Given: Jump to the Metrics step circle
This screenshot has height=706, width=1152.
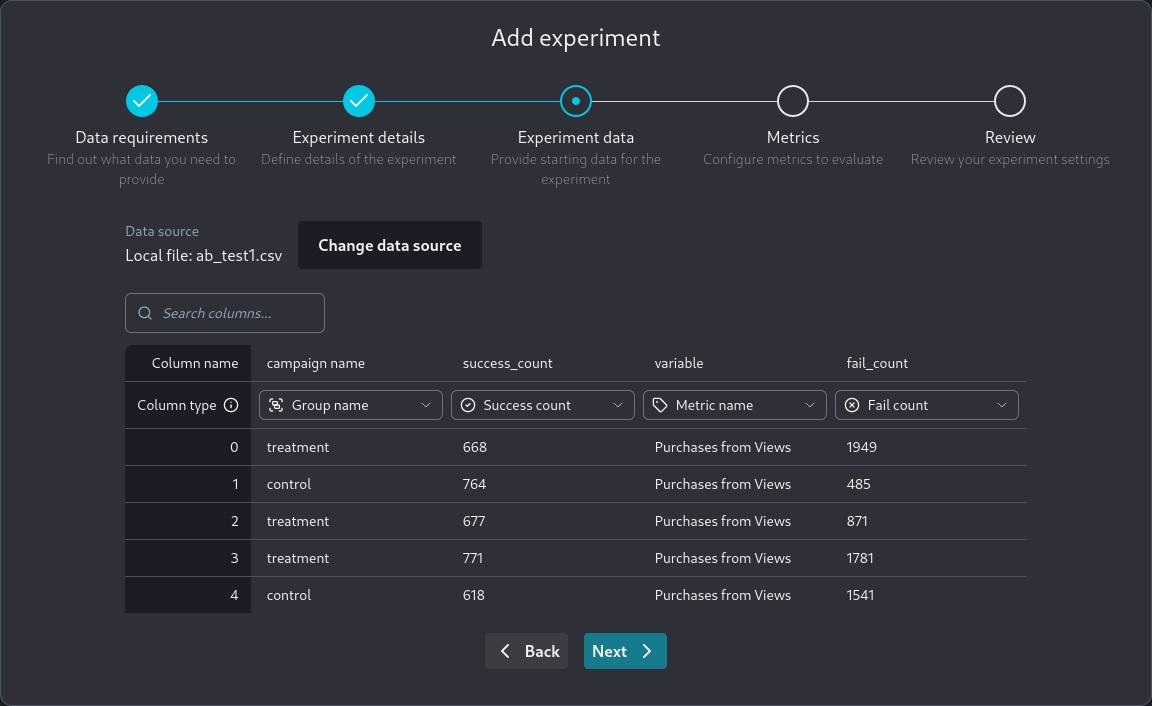Looking at the screenshot, I should point(793,101).
